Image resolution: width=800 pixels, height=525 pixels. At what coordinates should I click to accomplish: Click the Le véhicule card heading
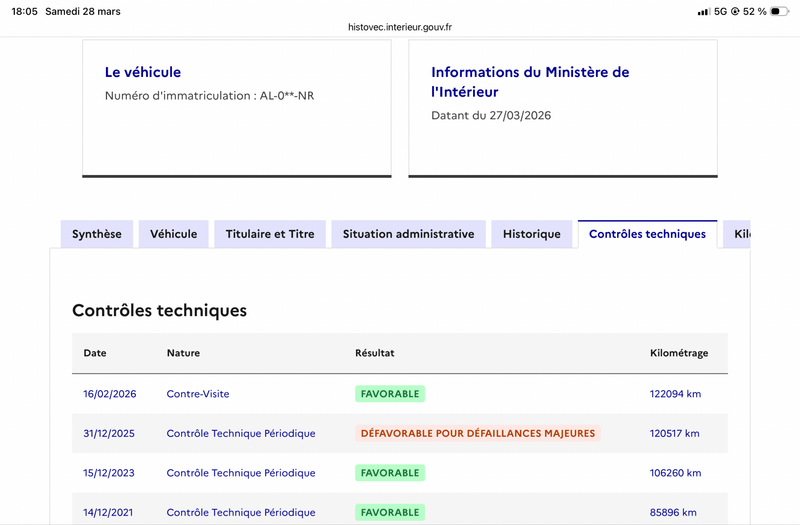pyautogui.click(x=143, y=72)
